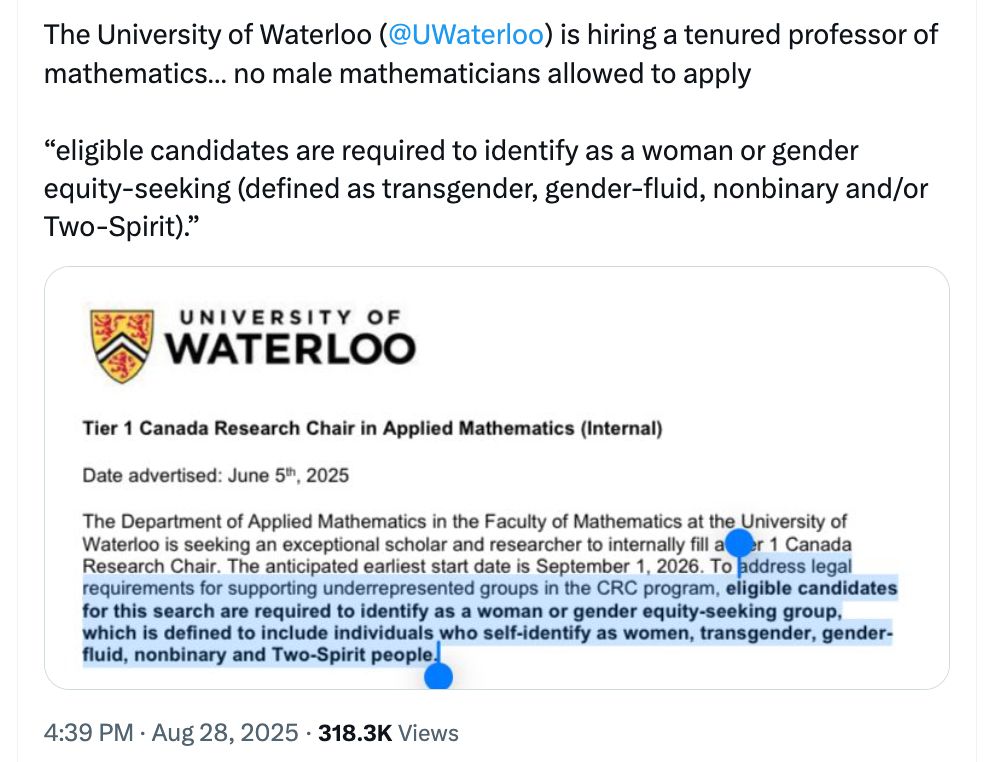Click the tweet's first line about hiring
Viewport: 990px width, 762px height.
[491, 35]
